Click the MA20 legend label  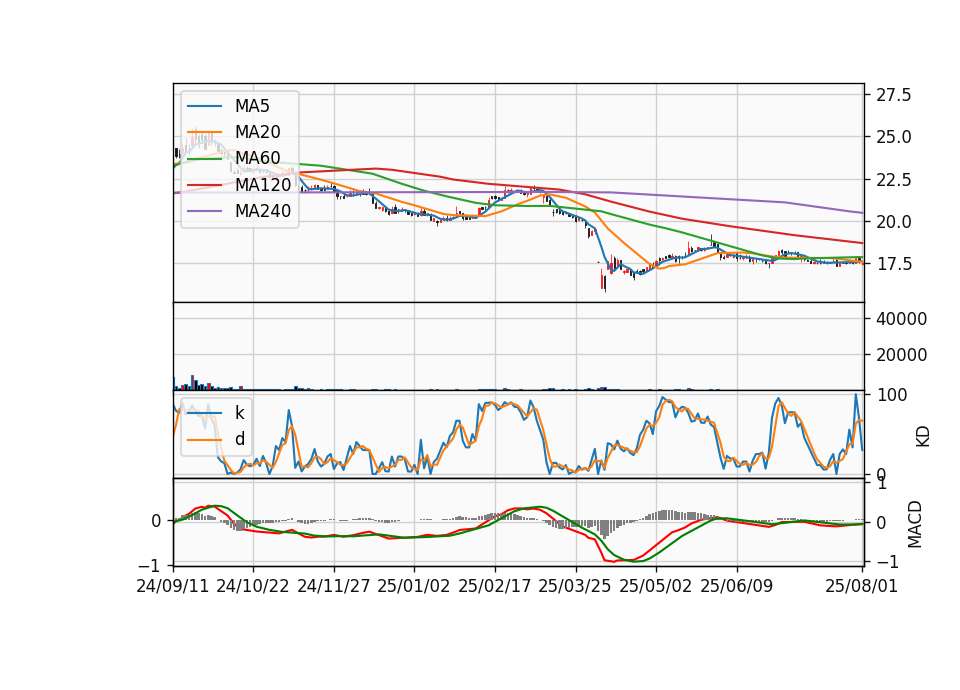click(257, 132)
